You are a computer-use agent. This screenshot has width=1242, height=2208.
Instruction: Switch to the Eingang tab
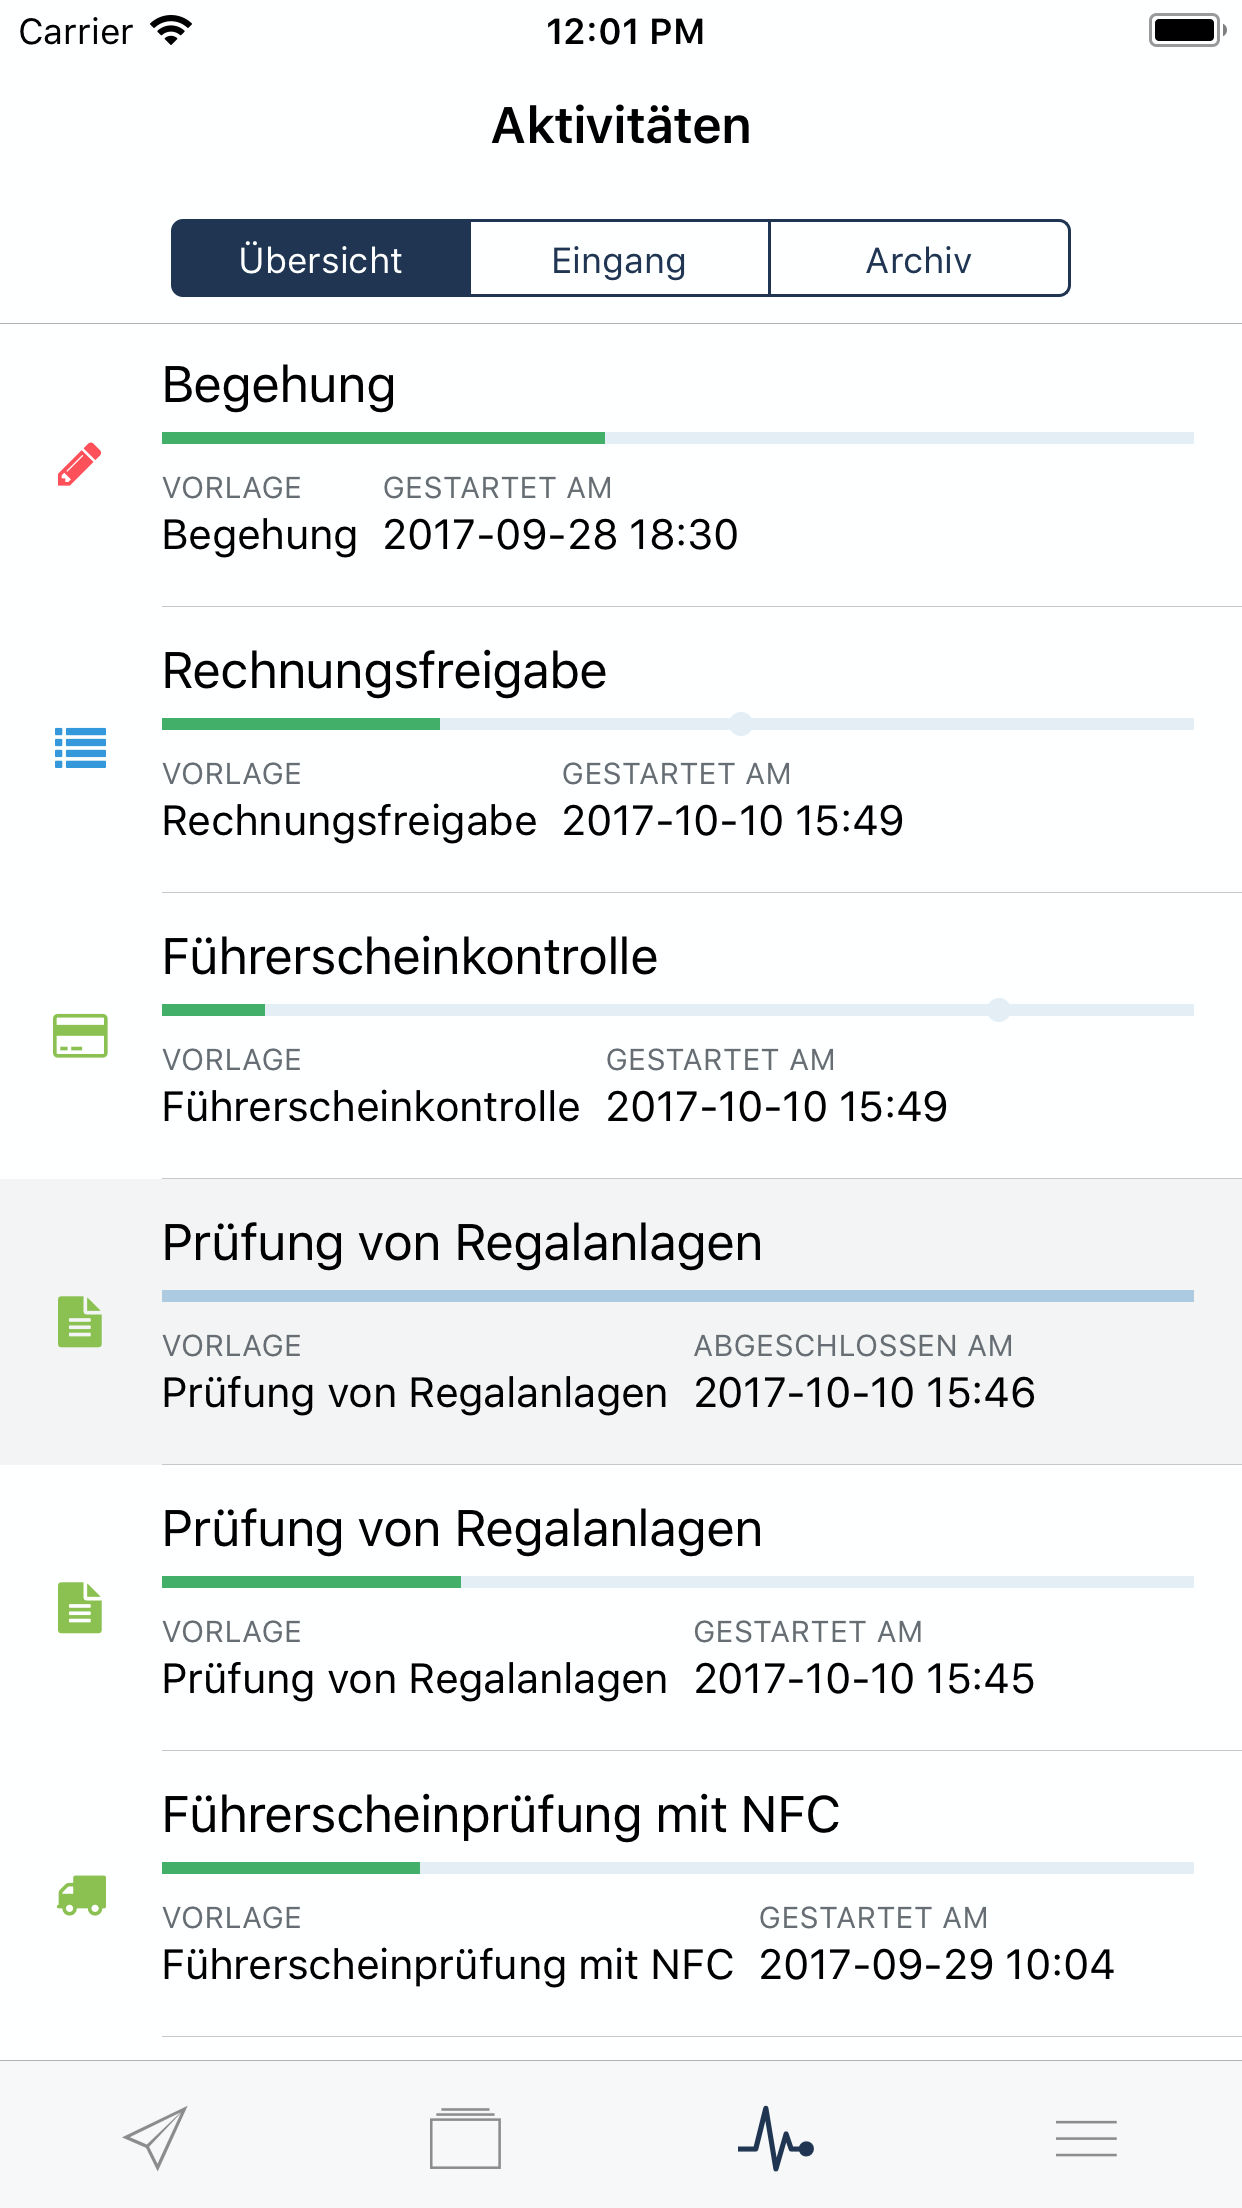coord(620,259)
